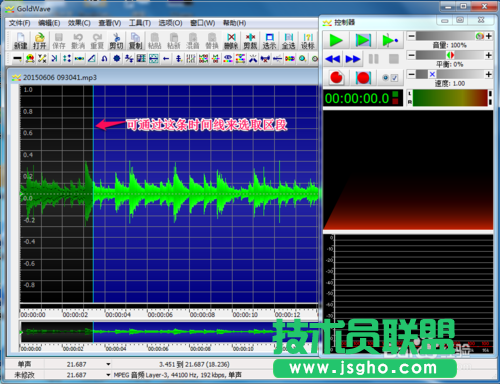Start recording with the red record button
This screenshot has width=500, height=384.
(337, 78)
